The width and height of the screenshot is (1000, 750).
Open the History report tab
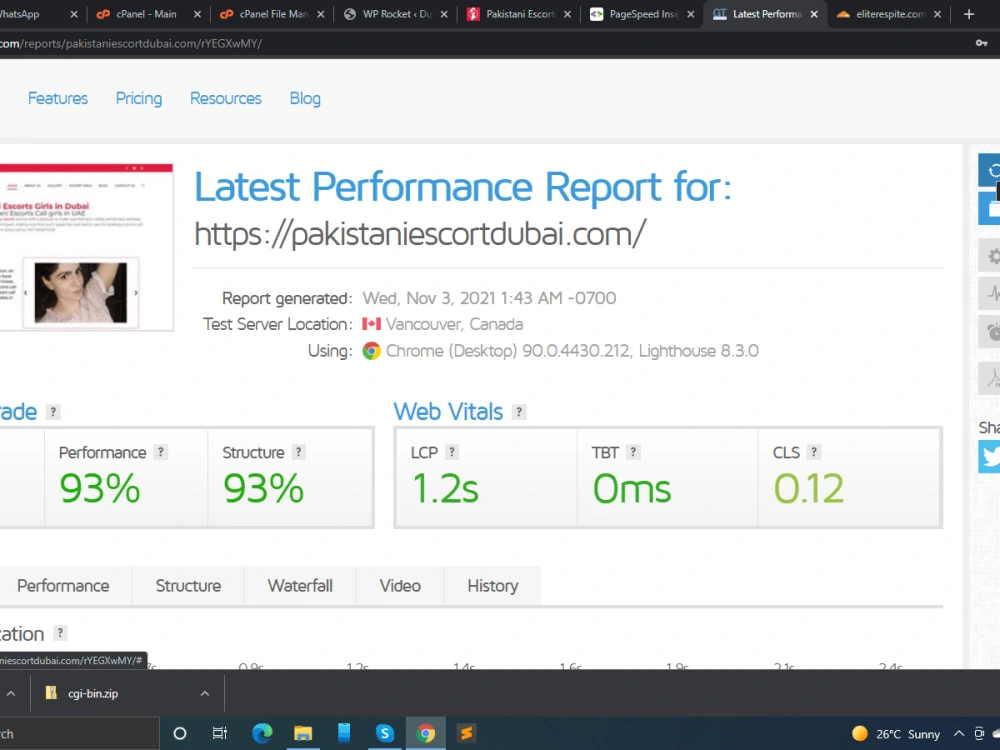[x=492, y=585]
